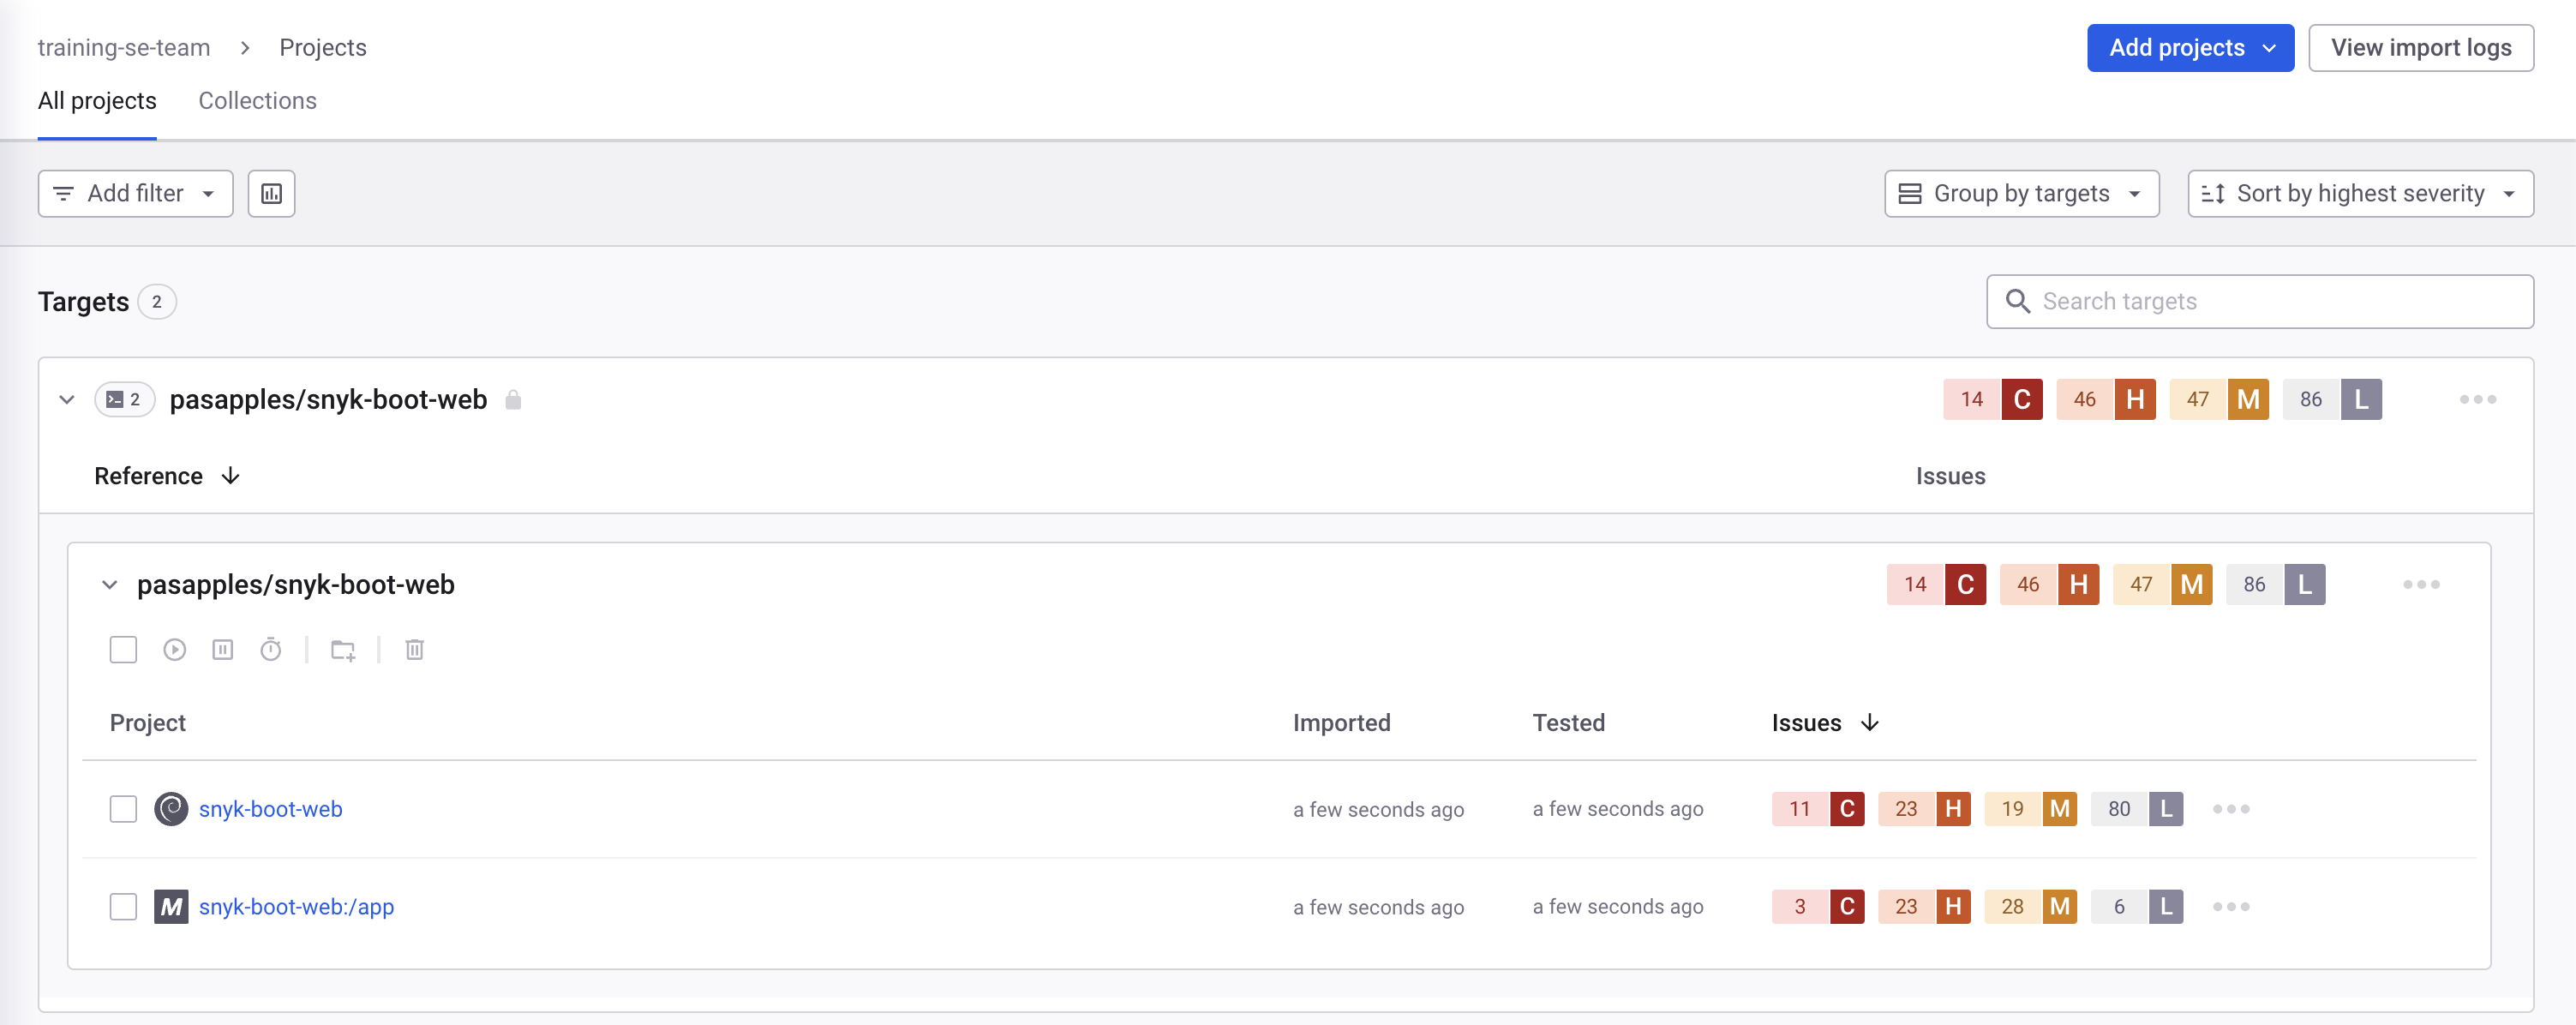Click the retest (play) icon in bulk actions
This screenshot has height=1025, width=2576.
click(x=174, y=650)
